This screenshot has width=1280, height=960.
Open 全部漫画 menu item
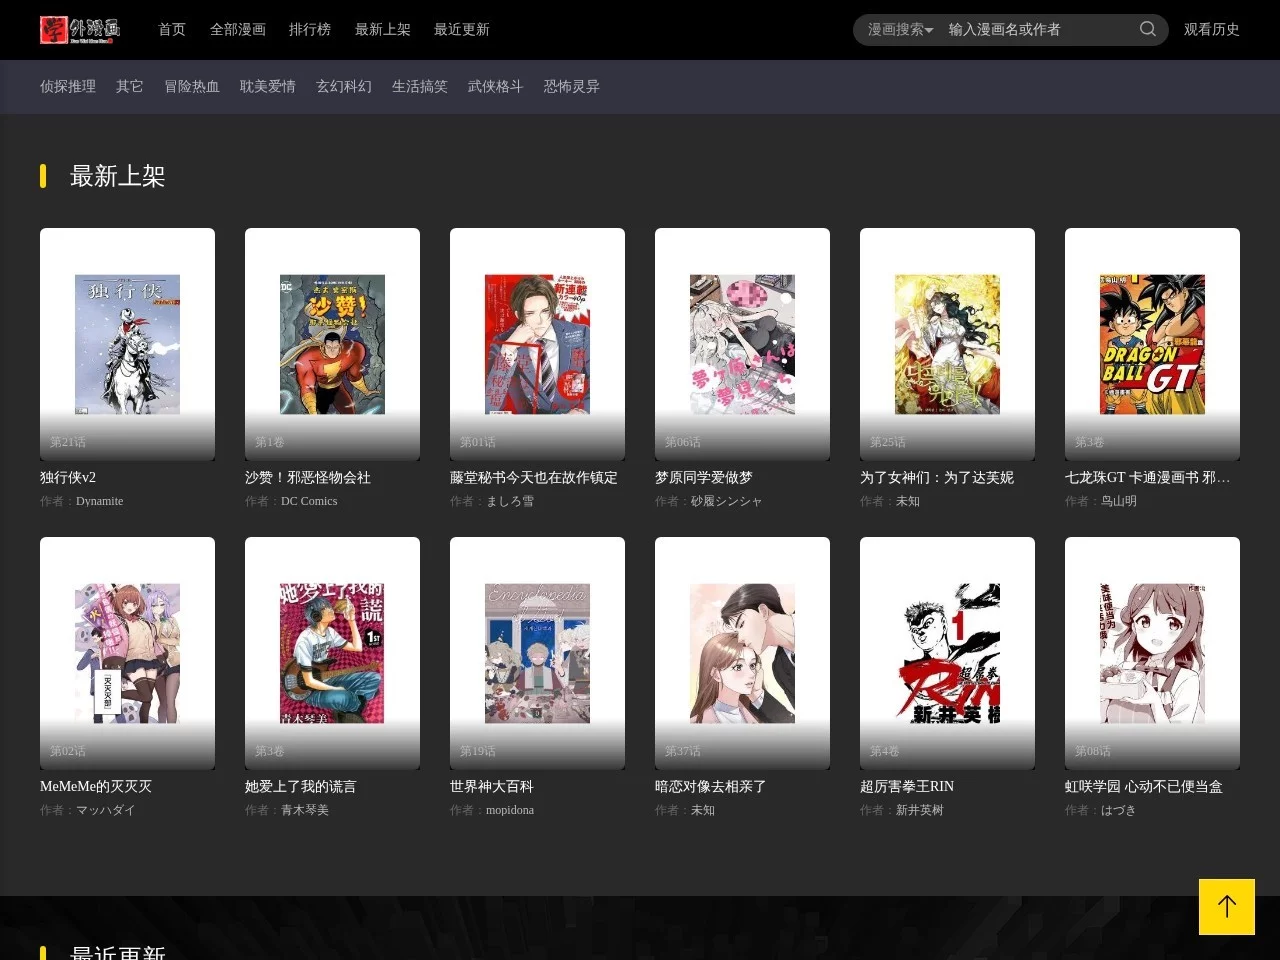pyautogui.click(x=238, y=30)
